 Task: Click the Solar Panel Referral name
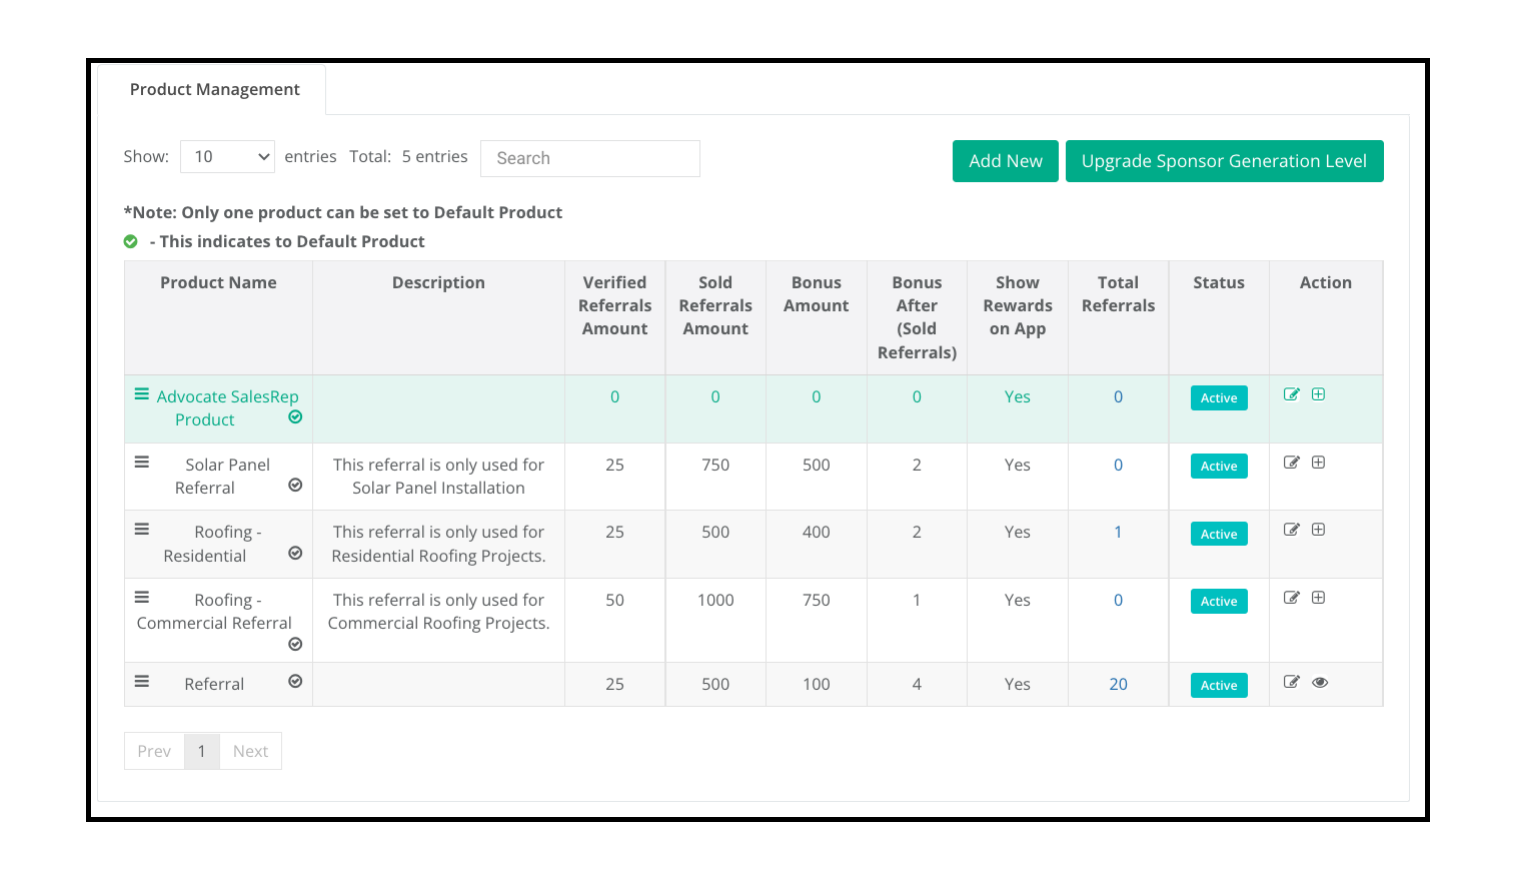pos(222,476)
